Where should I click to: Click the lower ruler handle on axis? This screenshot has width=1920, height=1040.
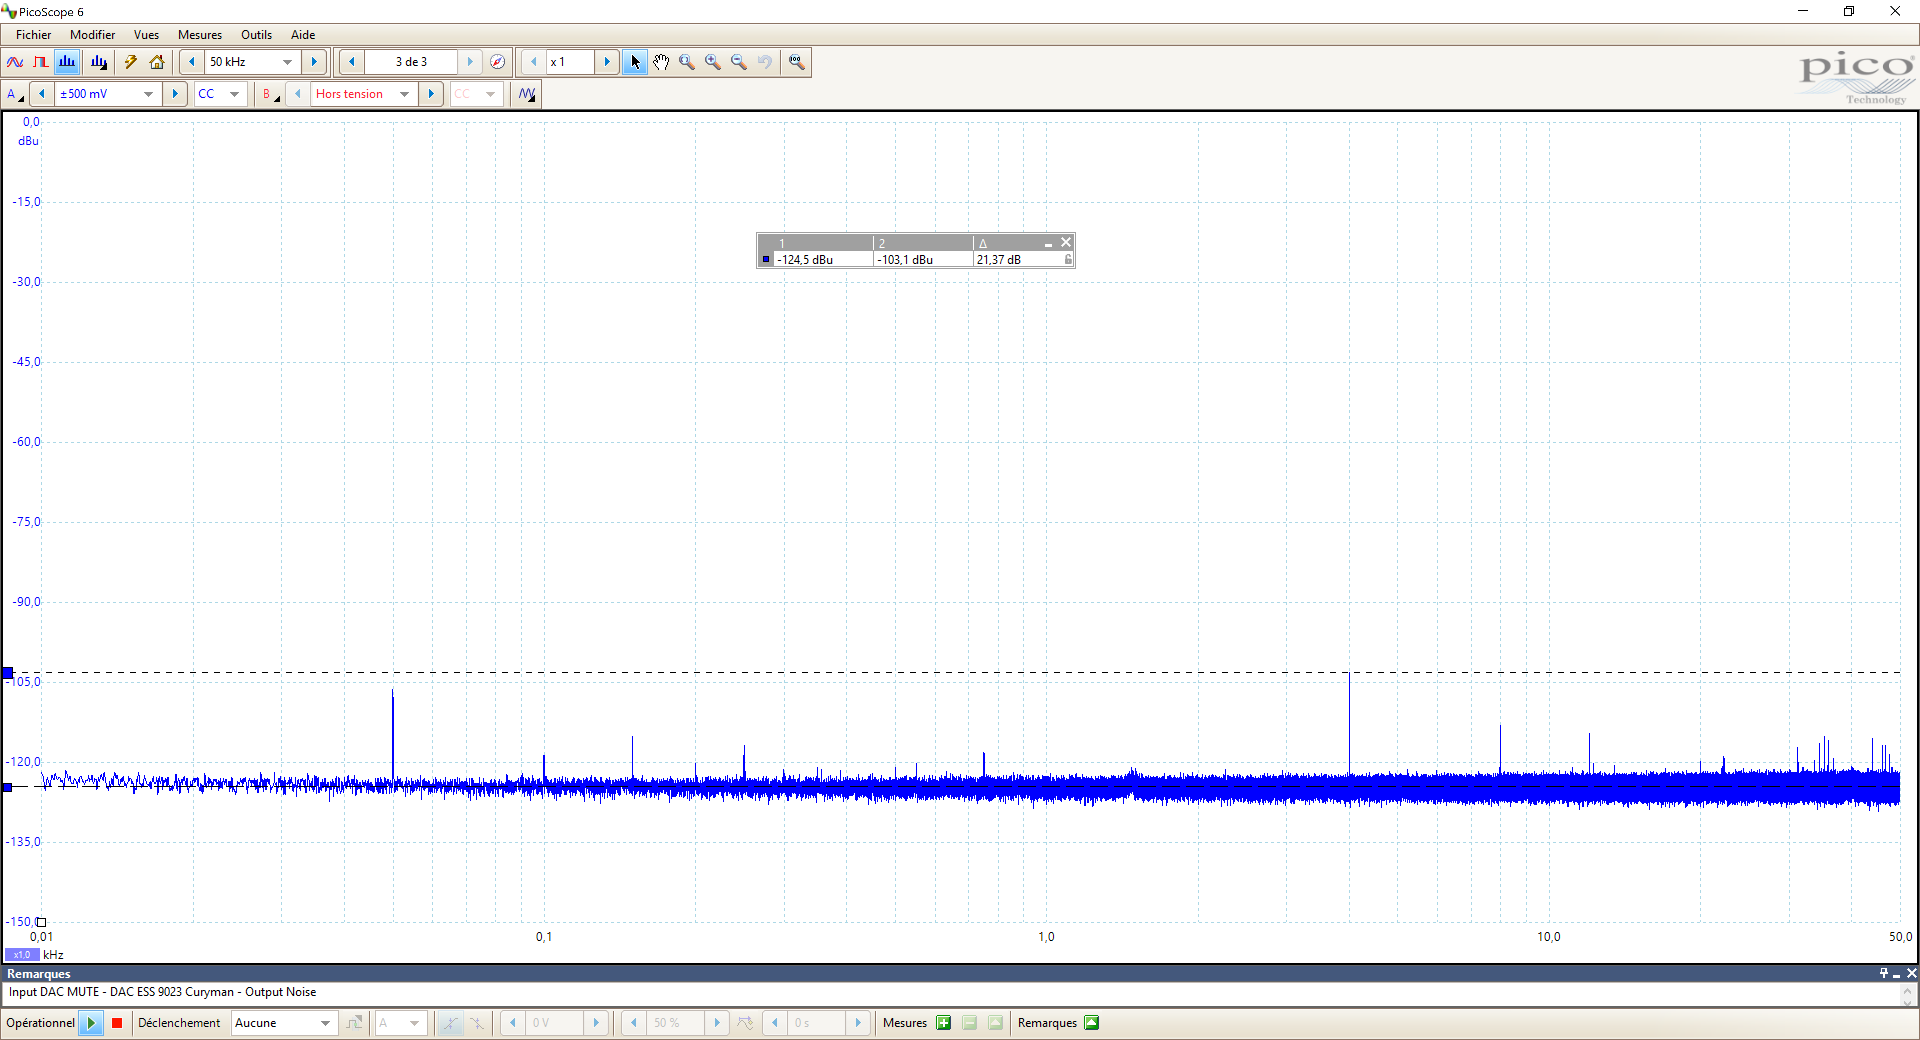click(8, 788)
